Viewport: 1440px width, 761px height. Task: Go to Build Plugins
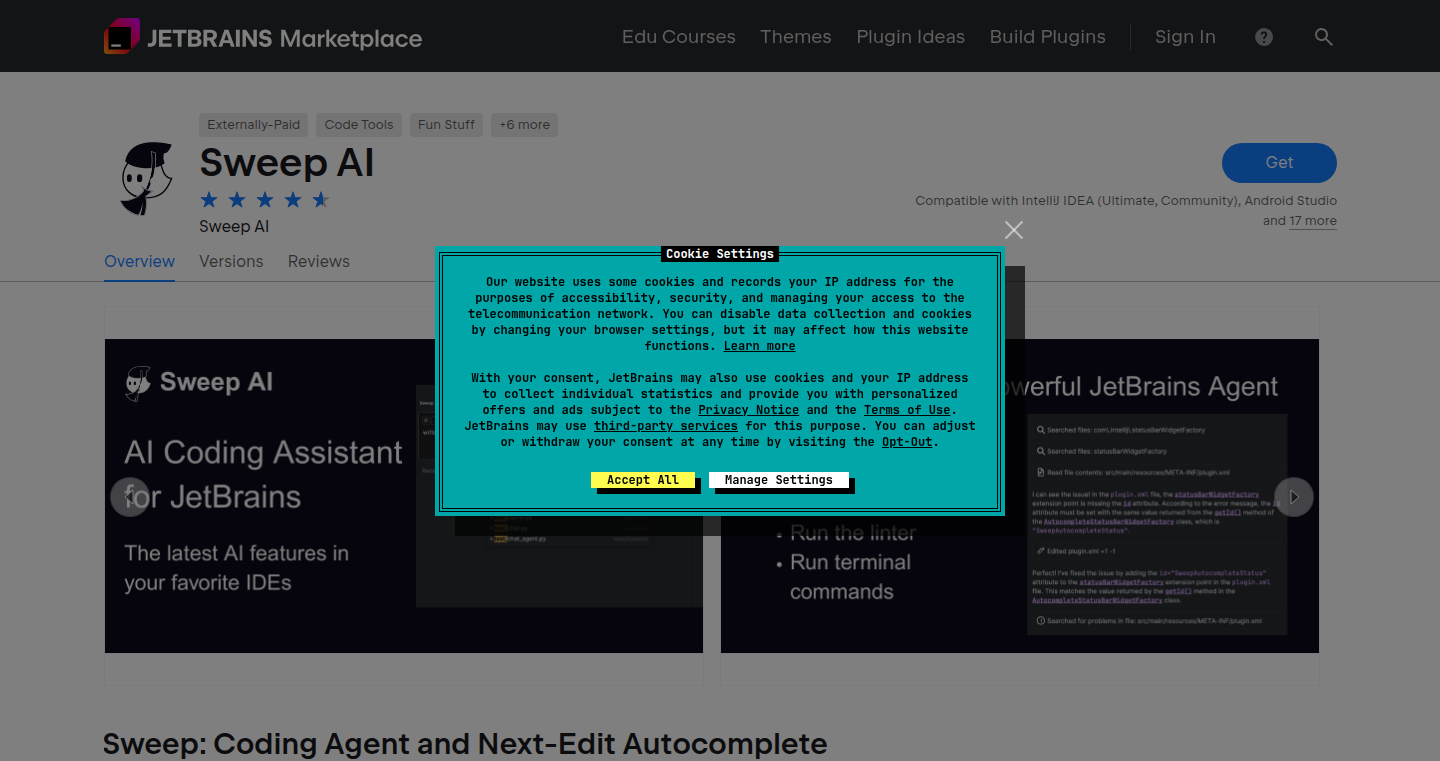pyautogui.click(x=1047, y=37)
